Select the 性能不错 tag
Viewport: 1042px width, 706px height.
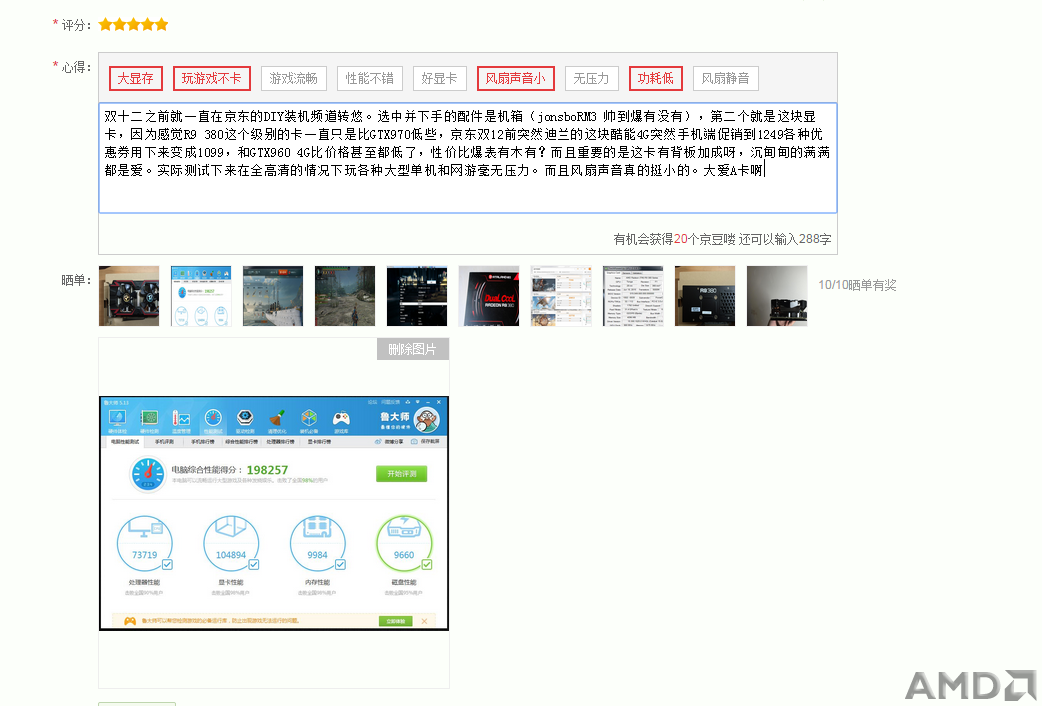(369, 78)
